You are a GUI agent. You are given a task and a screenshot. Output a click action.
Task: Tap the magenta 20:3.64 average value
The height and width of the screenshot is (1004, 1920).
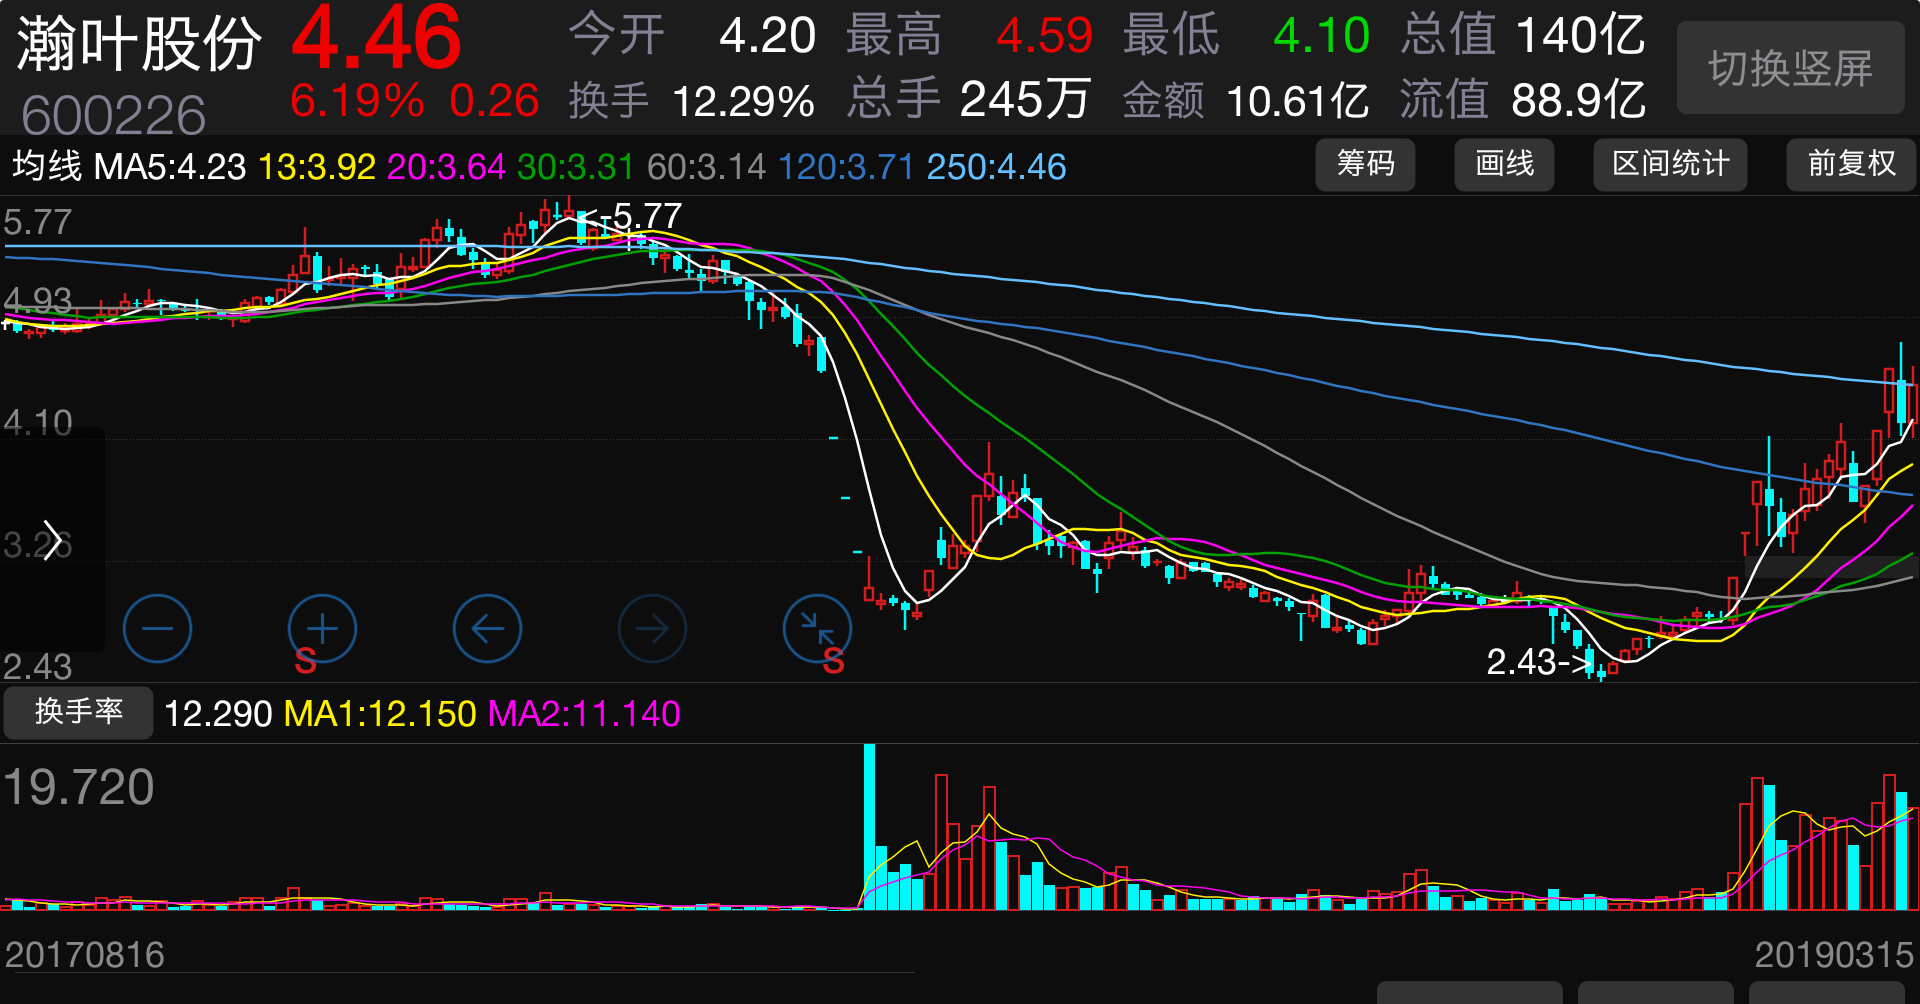point(446,167)
